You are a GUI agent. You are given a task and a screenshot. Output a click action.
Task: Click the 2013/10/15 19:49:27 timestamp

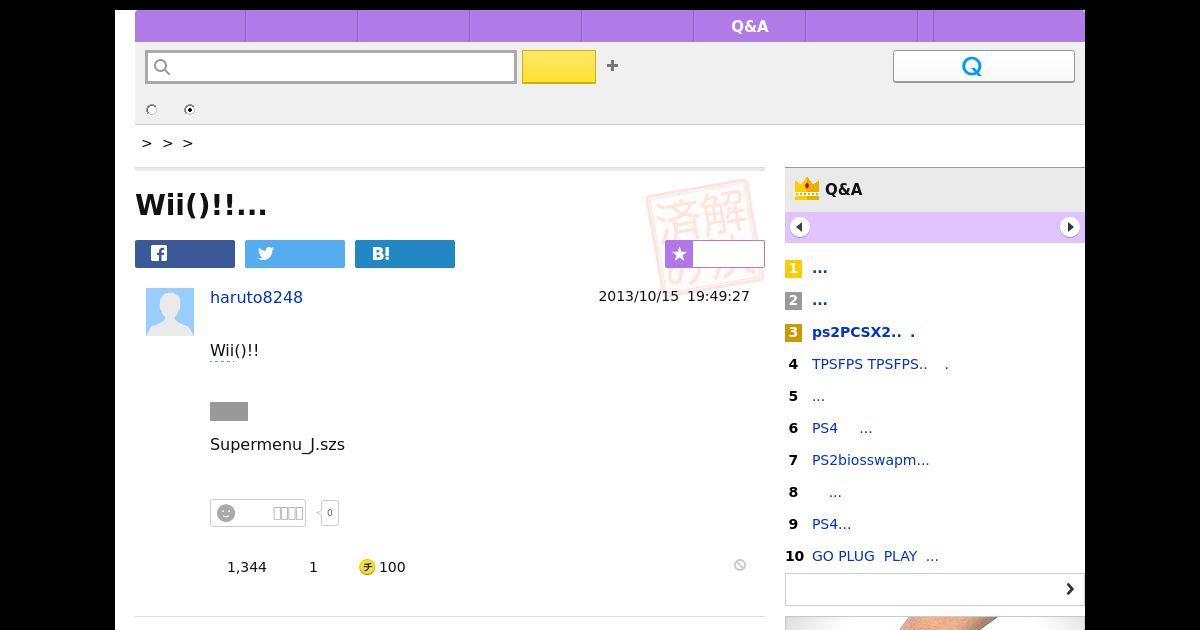pyautogui.click(x=674, y=296)
